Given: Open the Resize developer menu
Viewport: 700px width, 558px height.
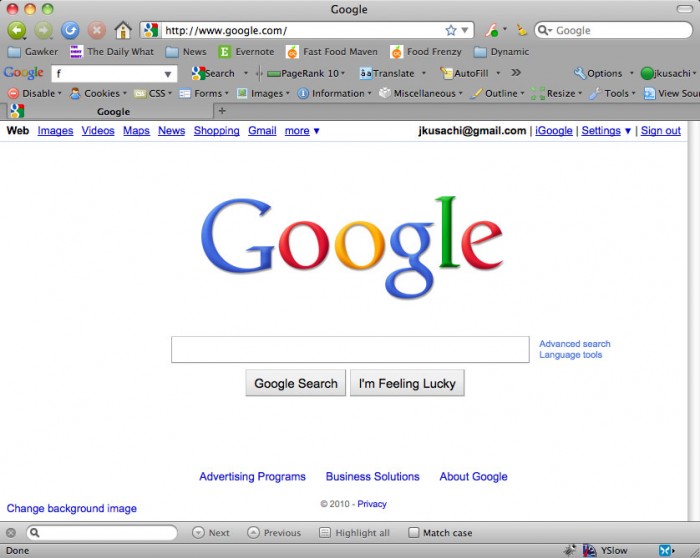Looking at the screenshot, I should [556, 93].
